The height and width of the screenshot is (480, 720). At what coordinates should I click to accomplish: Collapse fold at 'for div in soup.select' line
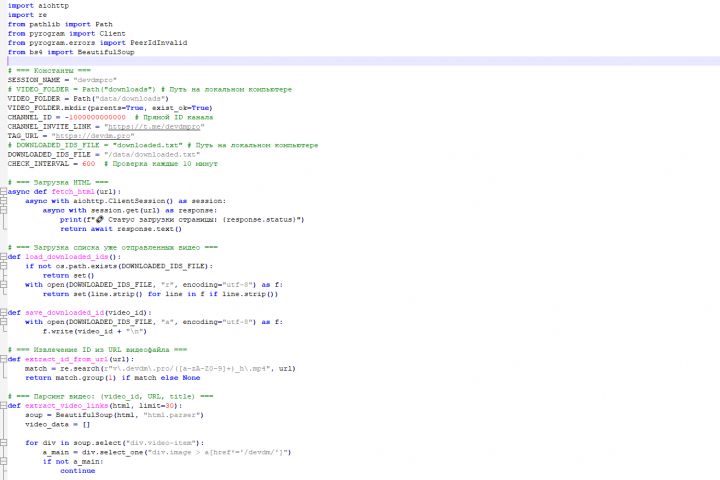click(x=4, y=443)
